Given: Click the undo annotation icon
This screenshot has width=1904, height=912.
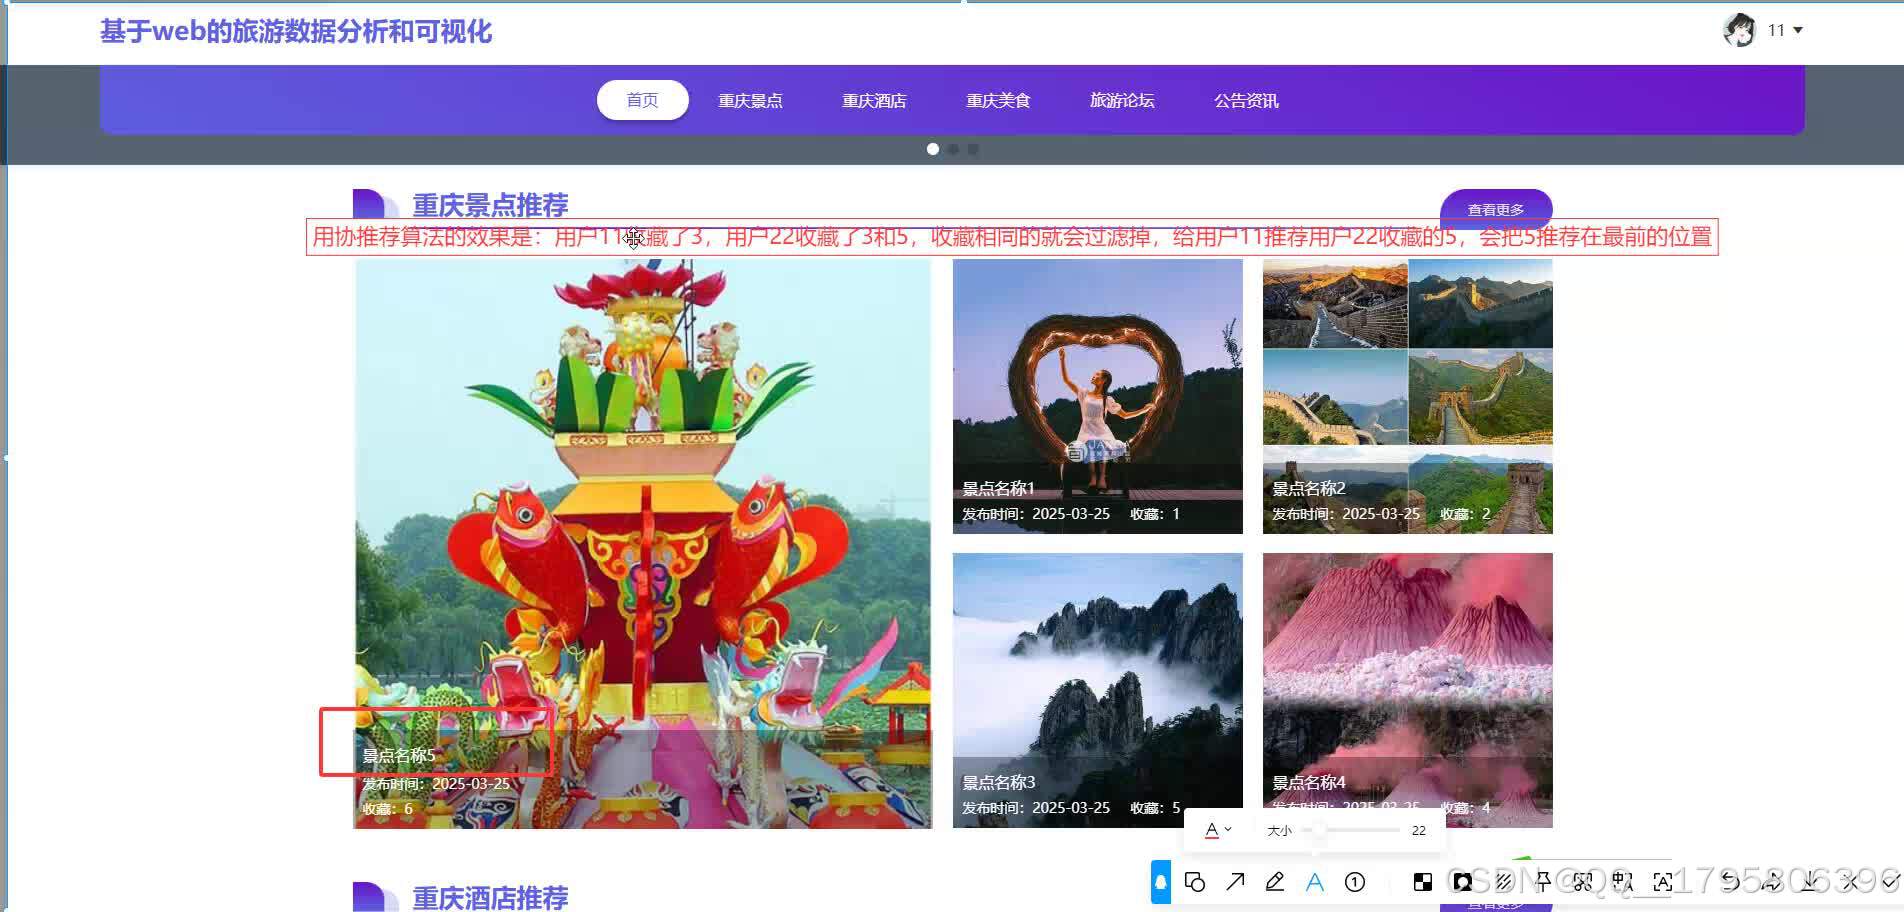Looking at the screenshot, I should point(1731,883).
